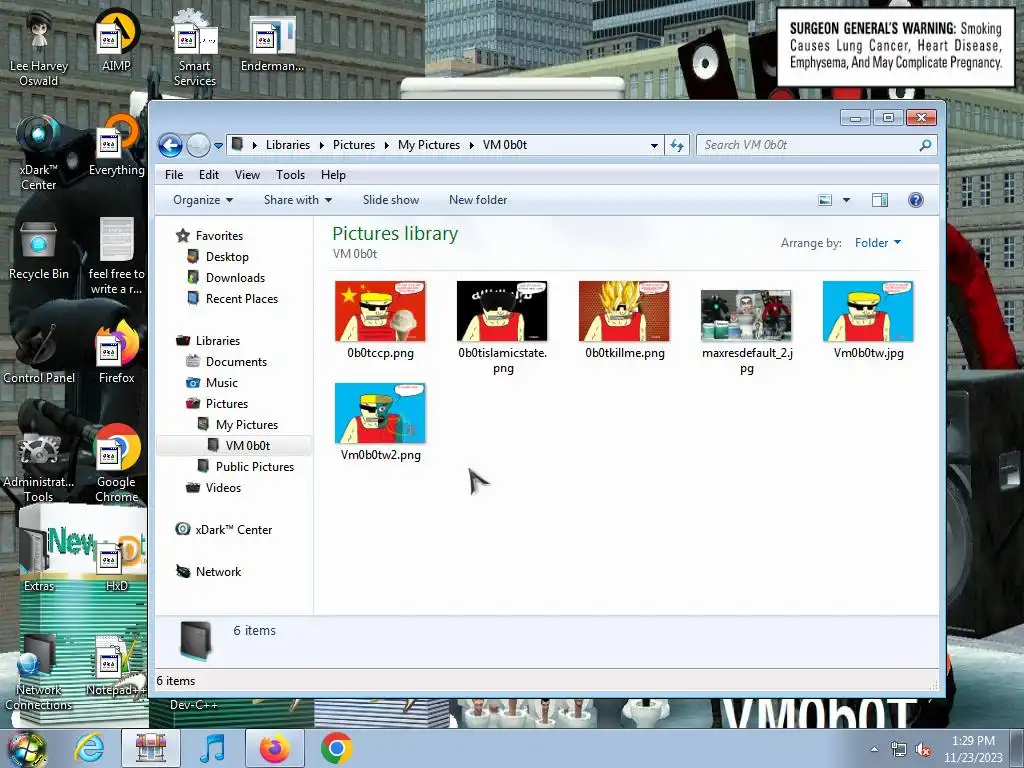The width and height of the screenshot is (1024, 768).
Task: Refresh the VM 0b0t folder view
Action: (x=677, y=145)
